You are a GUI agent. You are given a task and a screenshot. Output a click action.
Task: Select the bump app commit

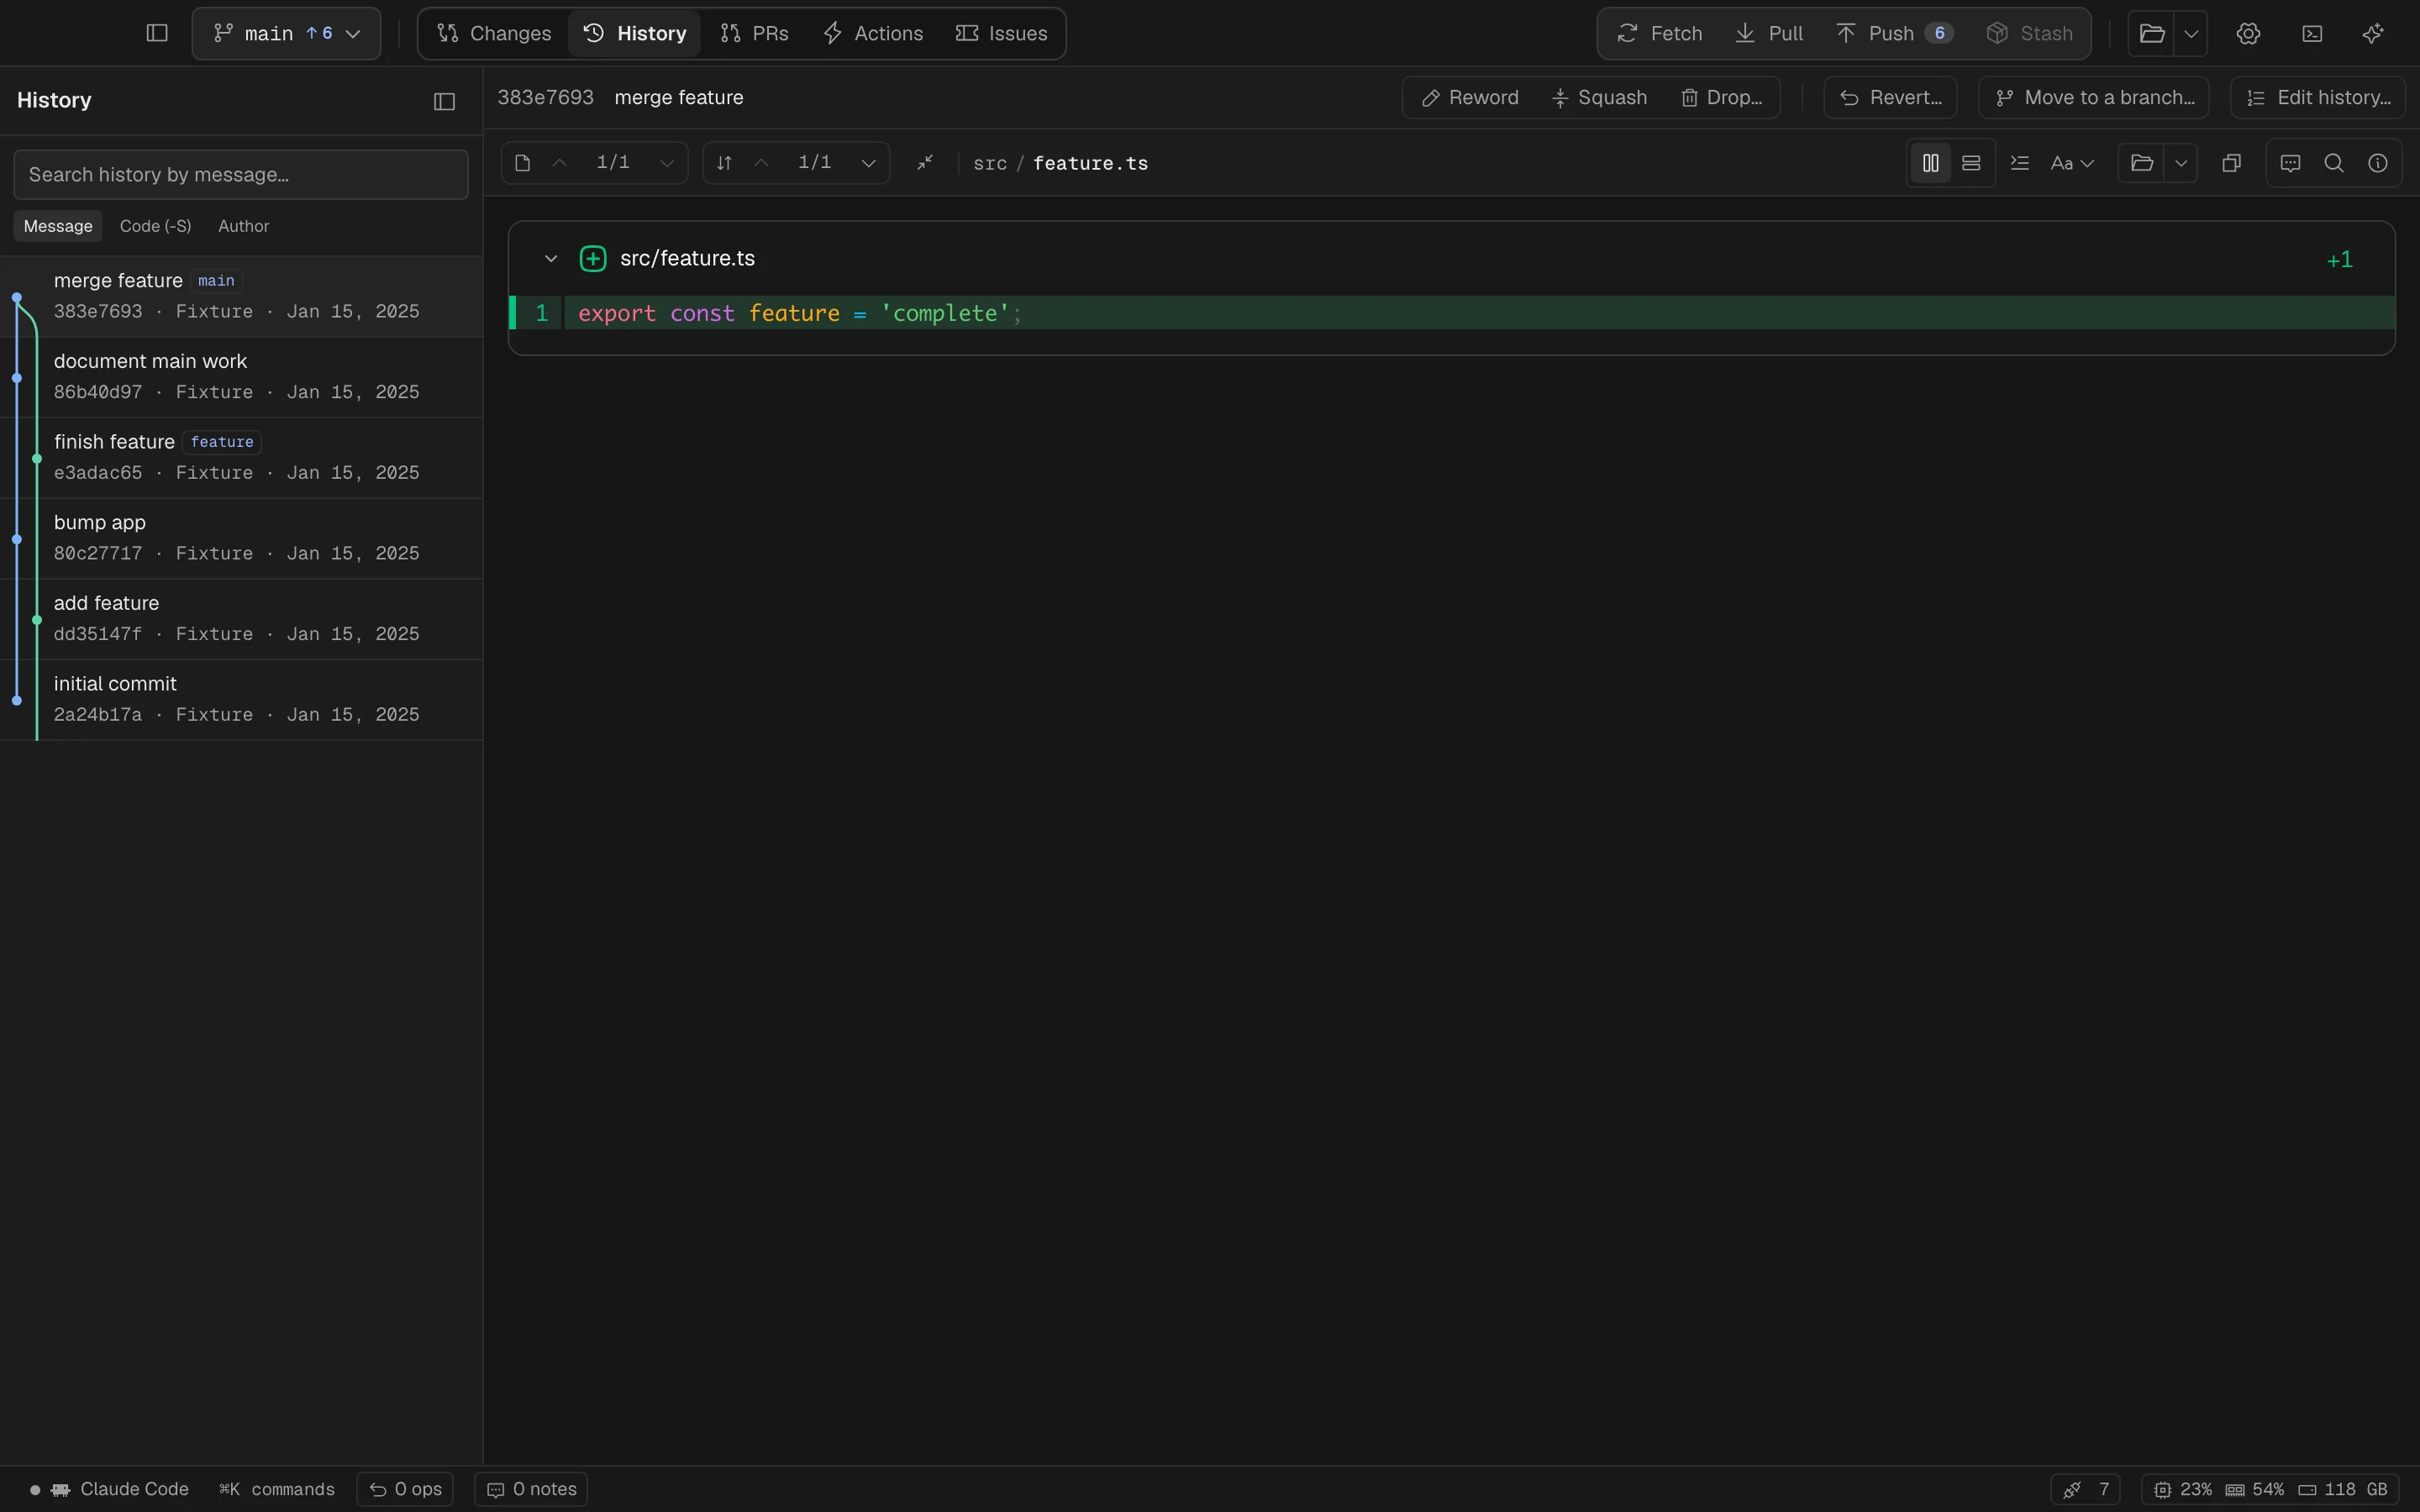[241, 538]
